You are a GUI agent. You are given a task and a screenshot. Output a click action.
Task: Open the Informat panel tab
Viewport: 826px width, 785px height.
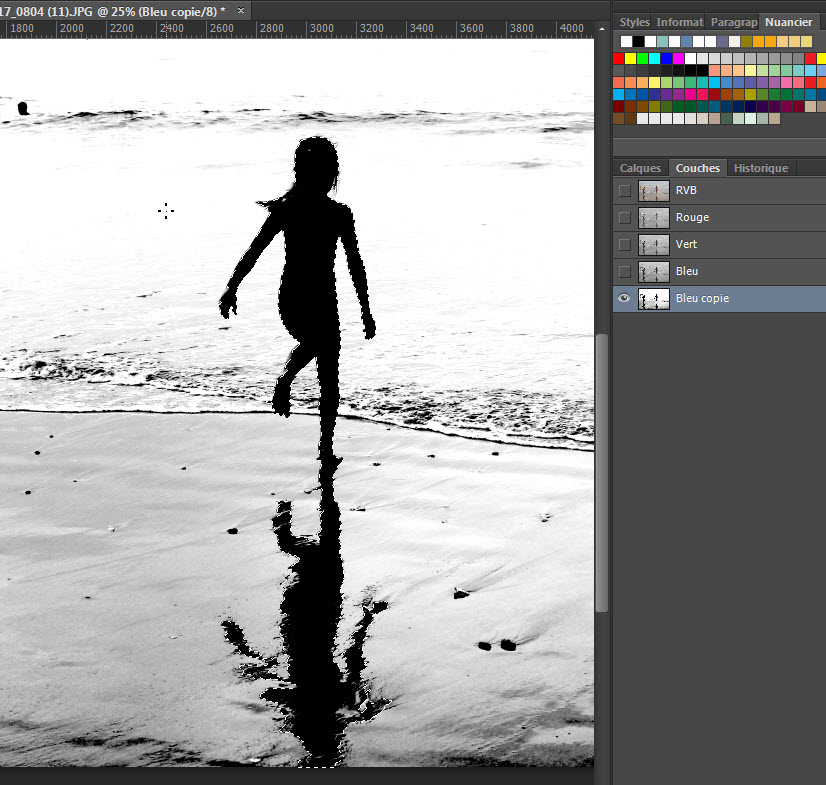pyautogui.click(x=679, y=22)
